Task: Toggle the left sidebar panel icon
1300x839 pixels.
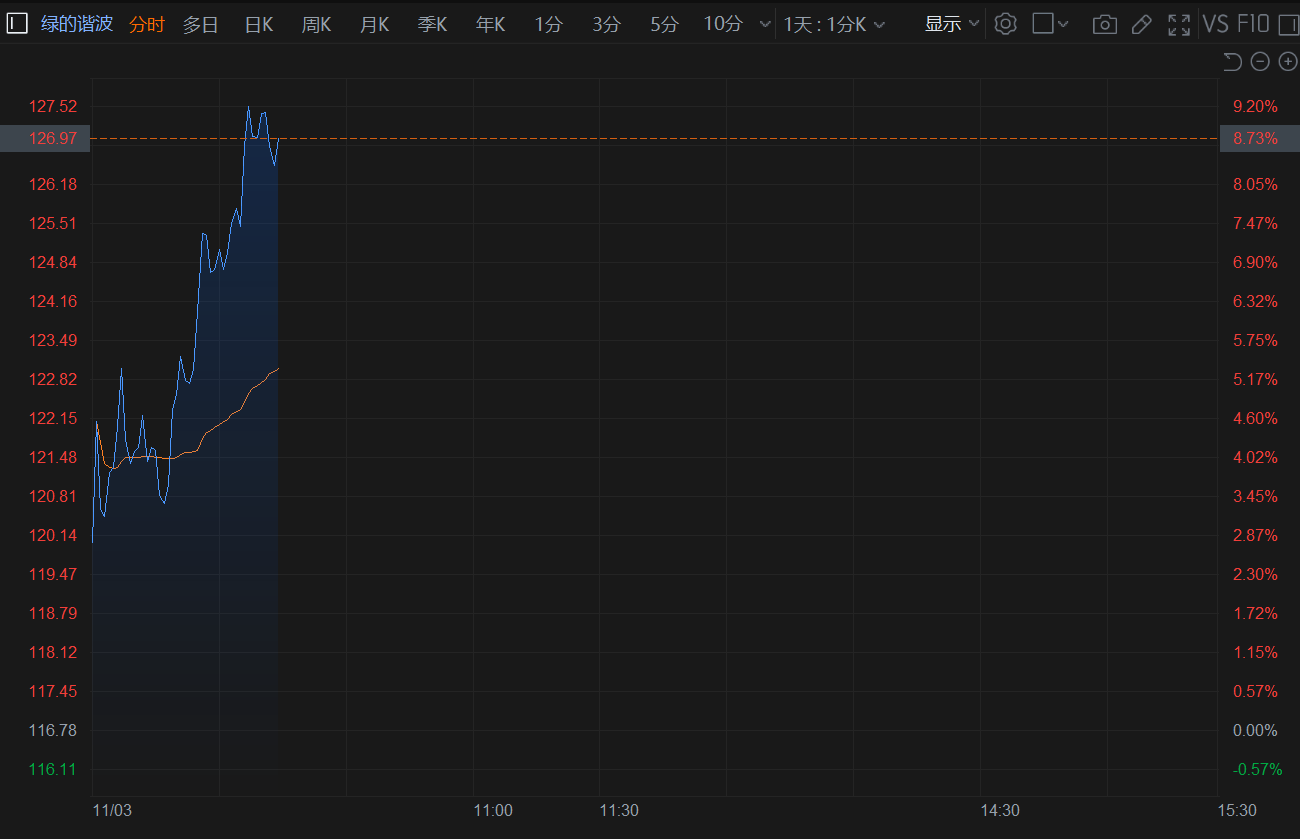Action: coord(17,24)
